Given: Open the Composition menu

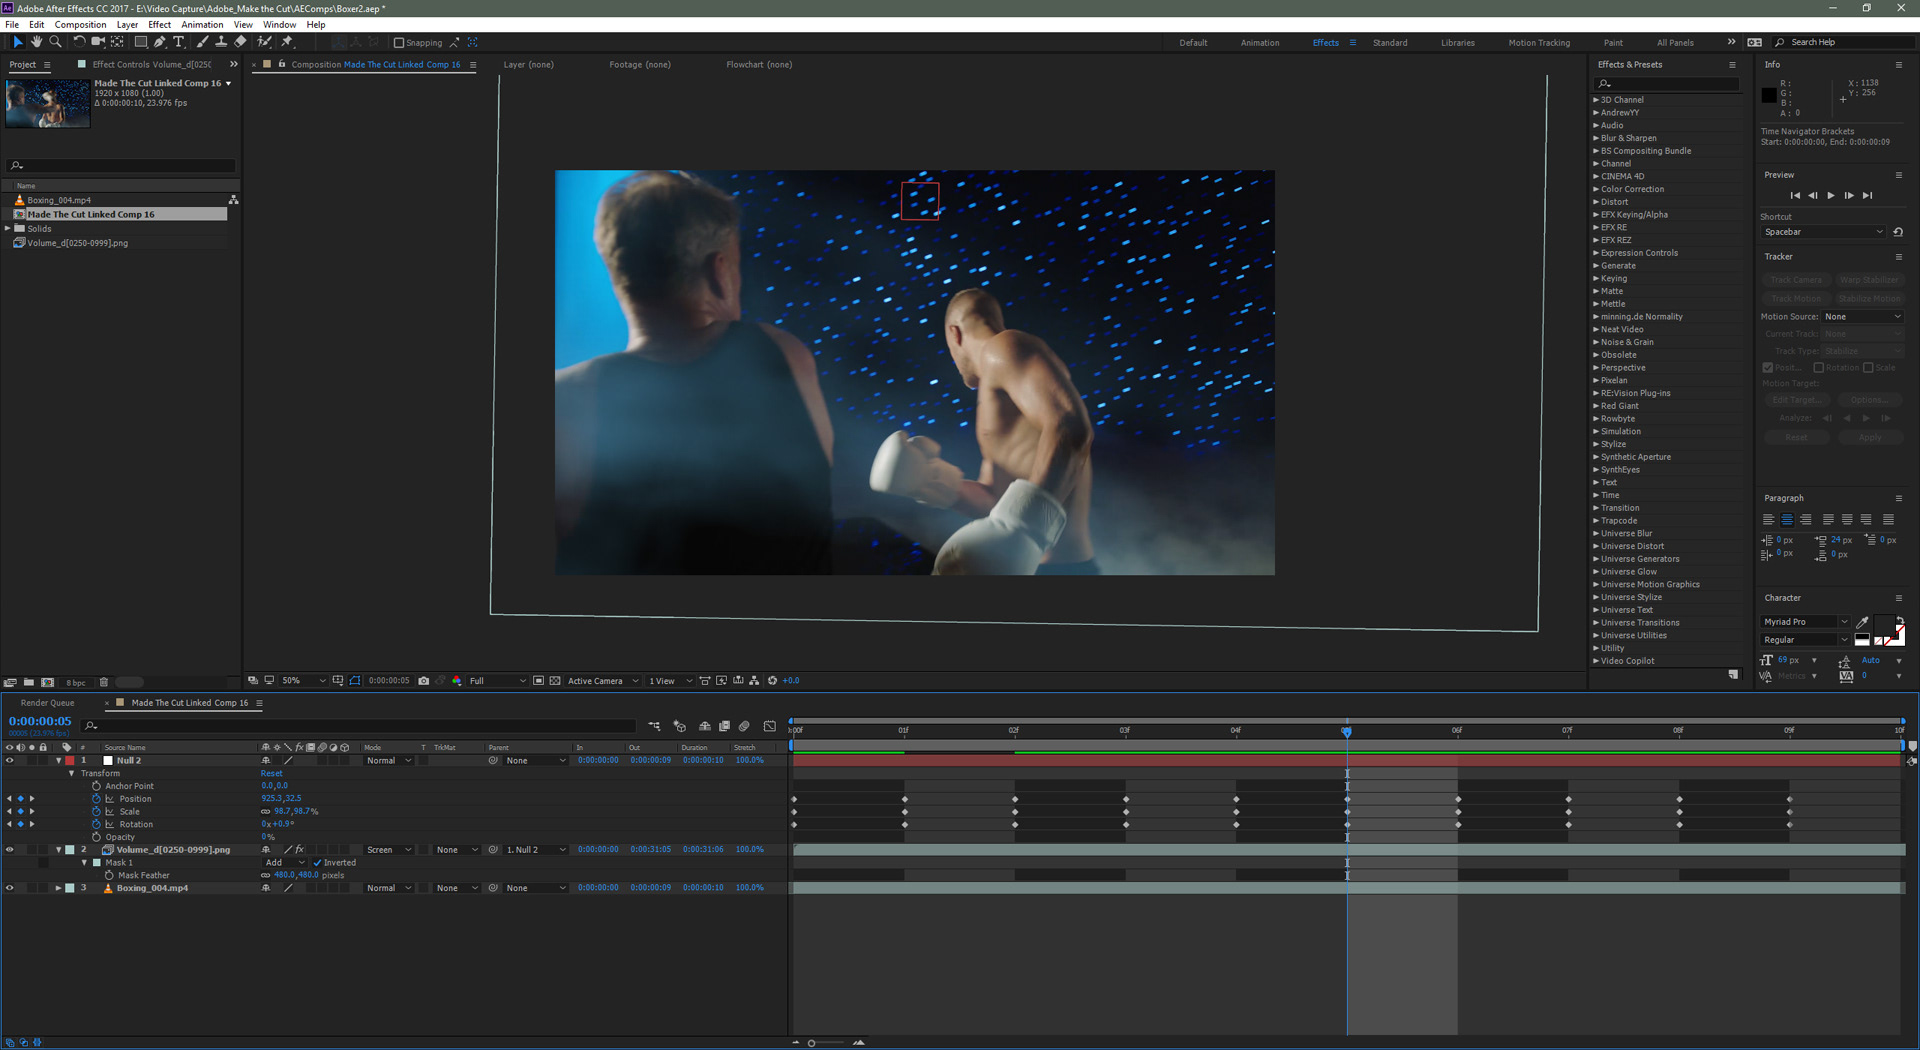Looking at the screenshot, I should click(80, 25).
